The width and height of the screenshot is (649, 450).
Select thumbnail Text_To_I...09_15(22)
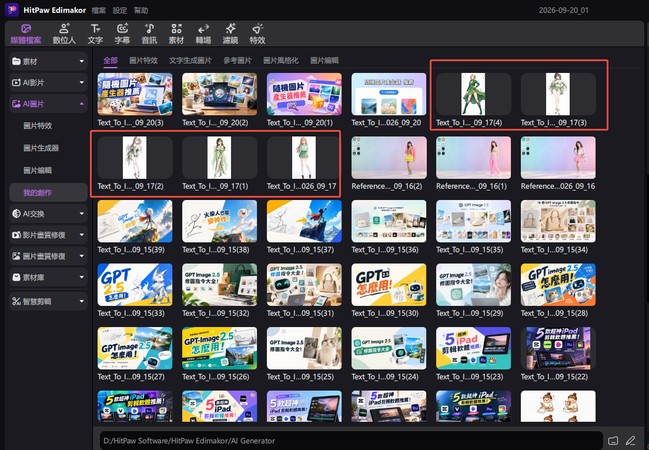[x=558, y=348]
